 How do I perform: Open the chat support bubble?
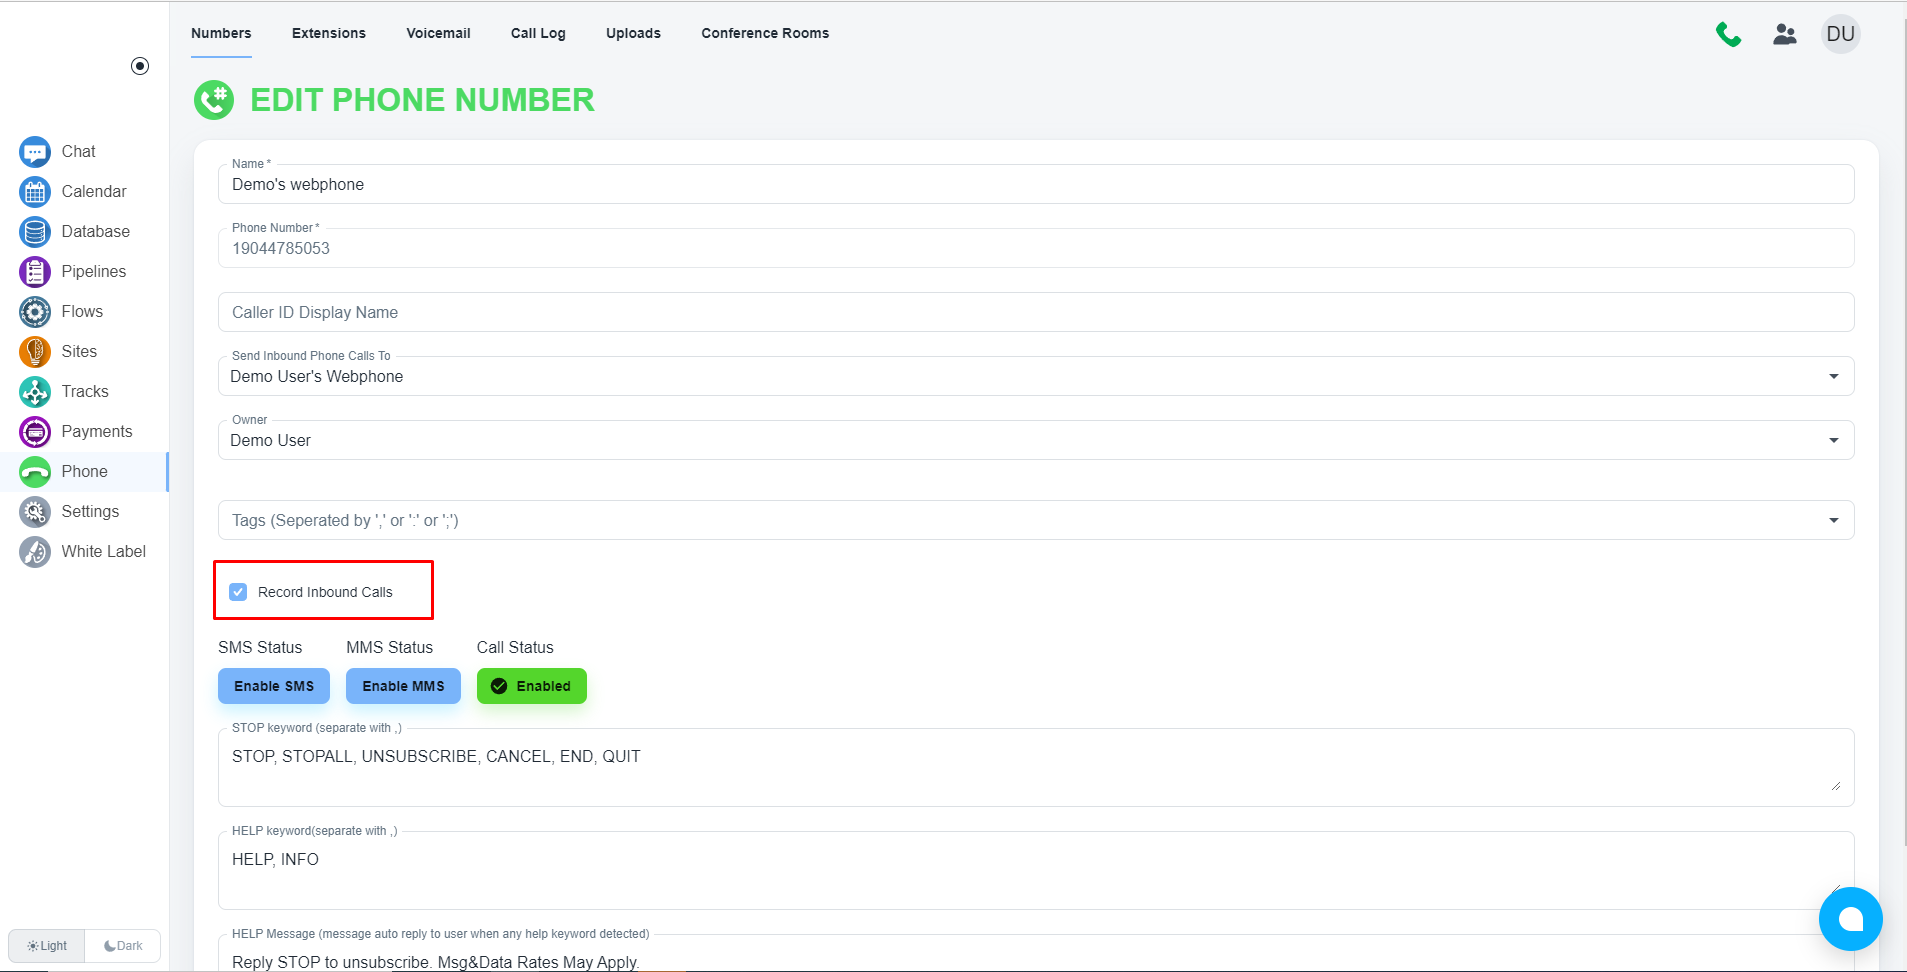pos(1850,919)
